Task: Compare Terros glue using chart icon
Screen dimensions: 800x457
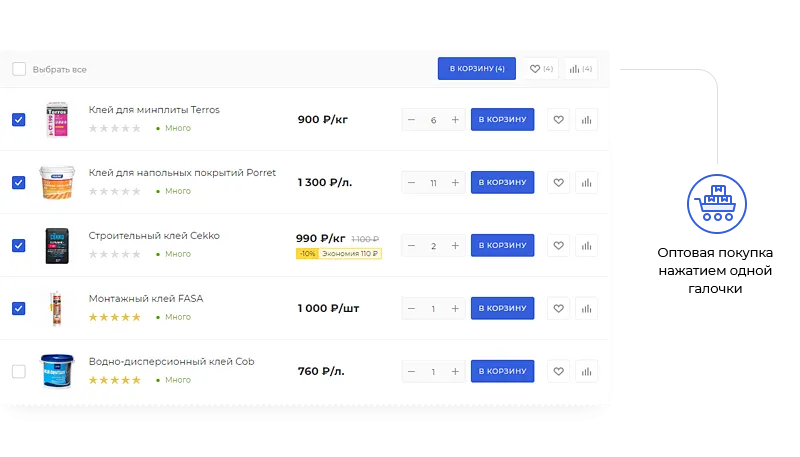Action: click(x=586, y=120)
